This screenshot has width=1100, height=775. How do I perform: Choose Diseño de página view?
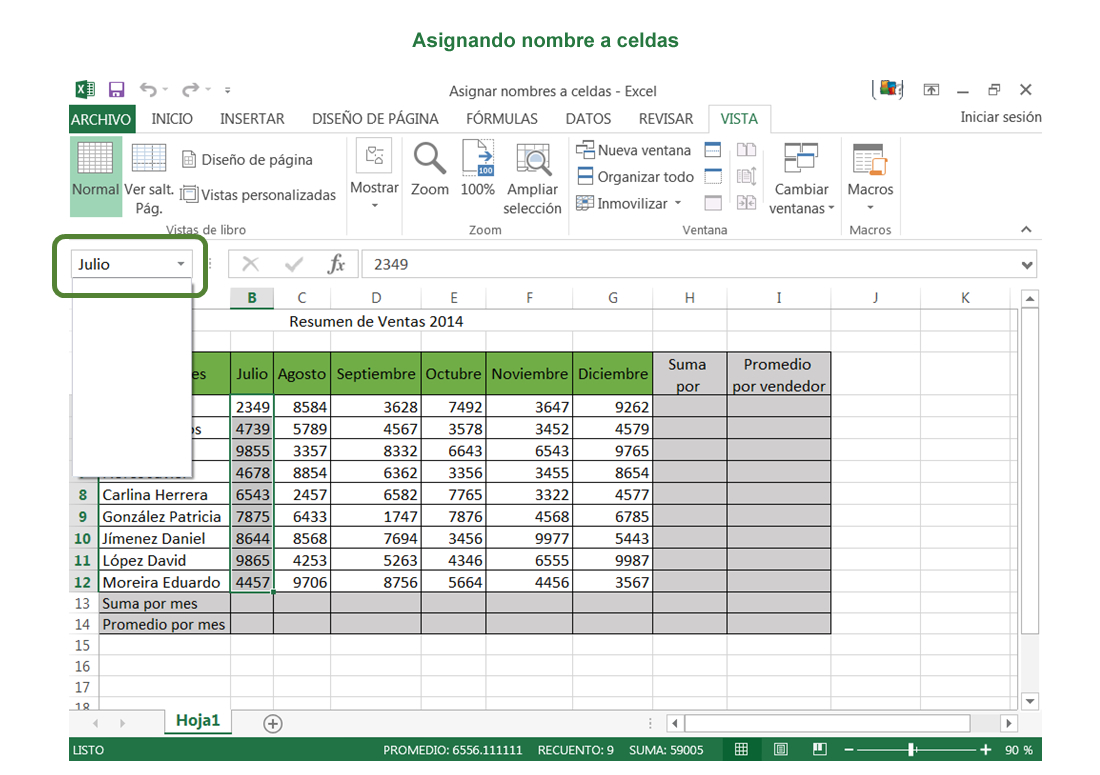[x=248, y=160]
